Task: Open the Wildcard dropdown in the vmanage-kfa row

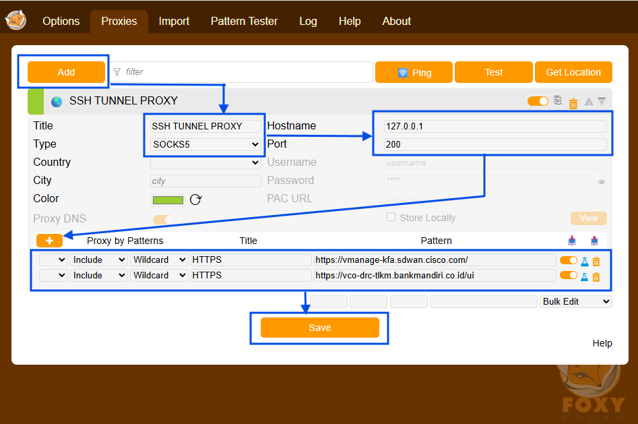Action: coord(159,260)
